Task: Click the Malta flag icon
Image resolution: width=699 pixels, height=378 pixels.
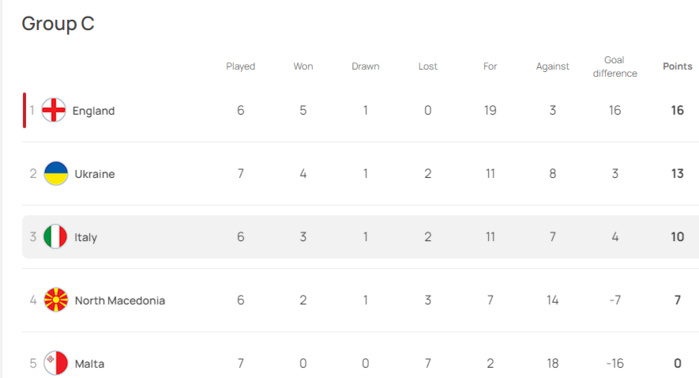Action: [x=56, y=363]
